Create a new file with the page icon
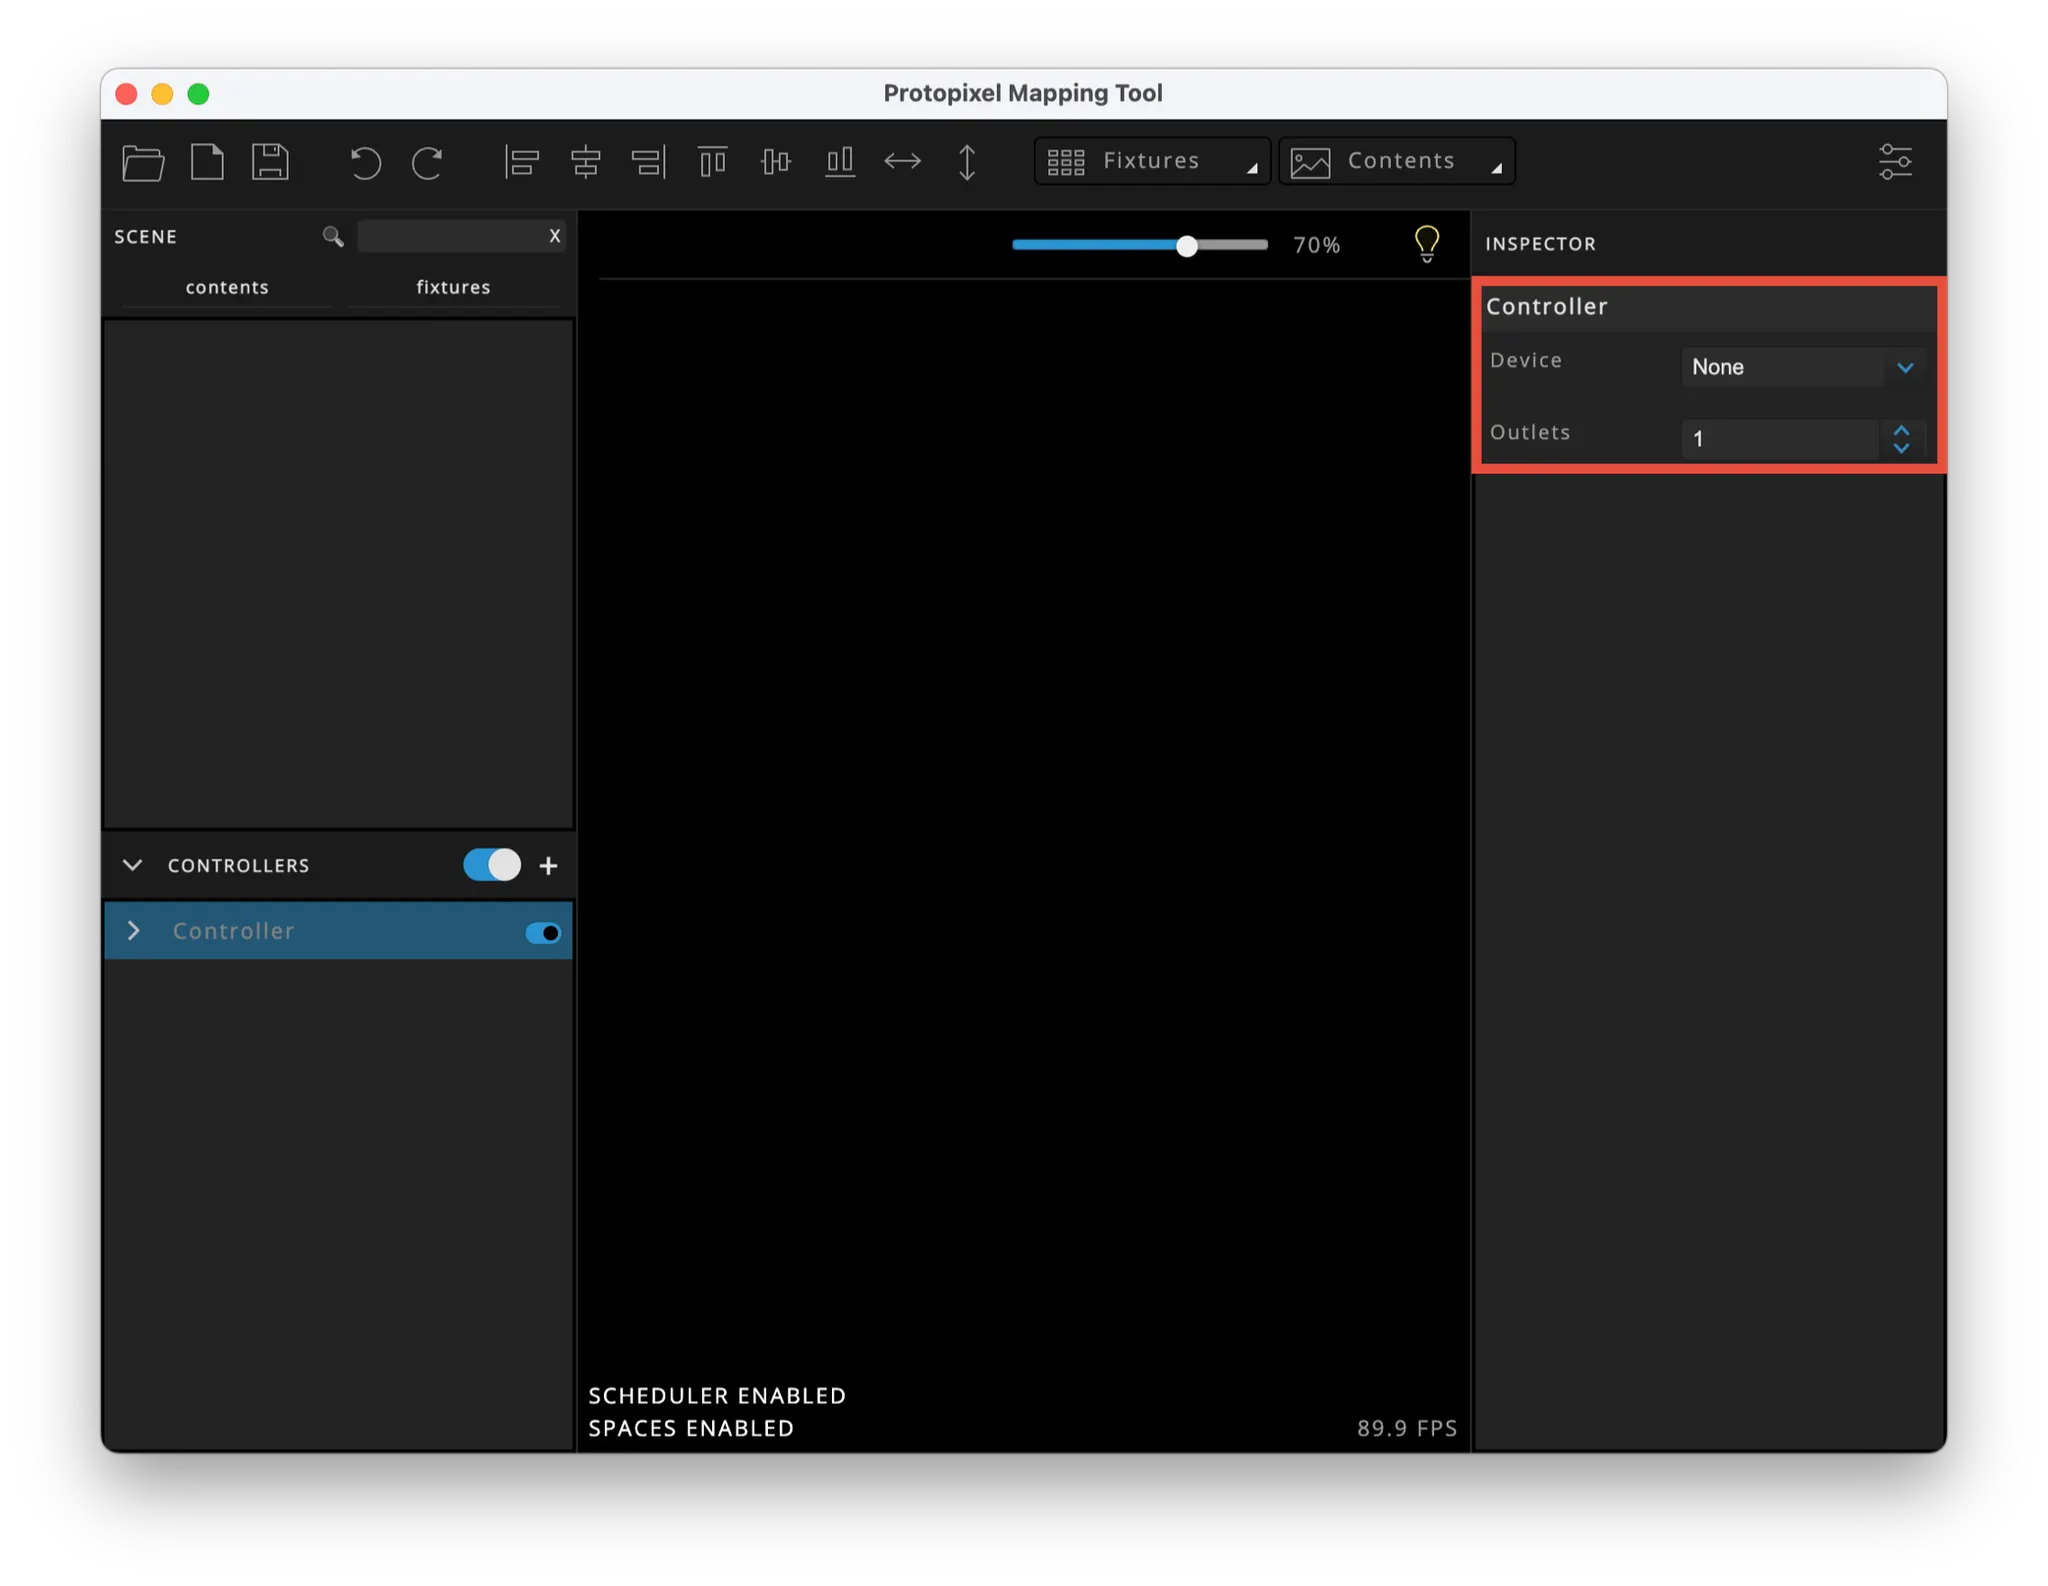 (x=207, y=162)
